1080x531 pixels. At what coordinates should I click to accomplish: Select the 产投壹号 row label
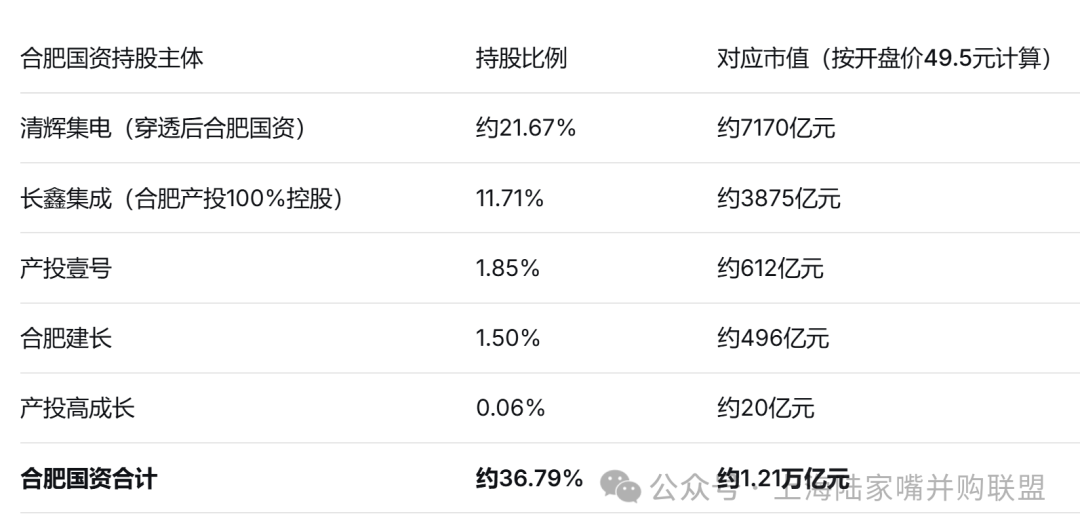point(66,269)
